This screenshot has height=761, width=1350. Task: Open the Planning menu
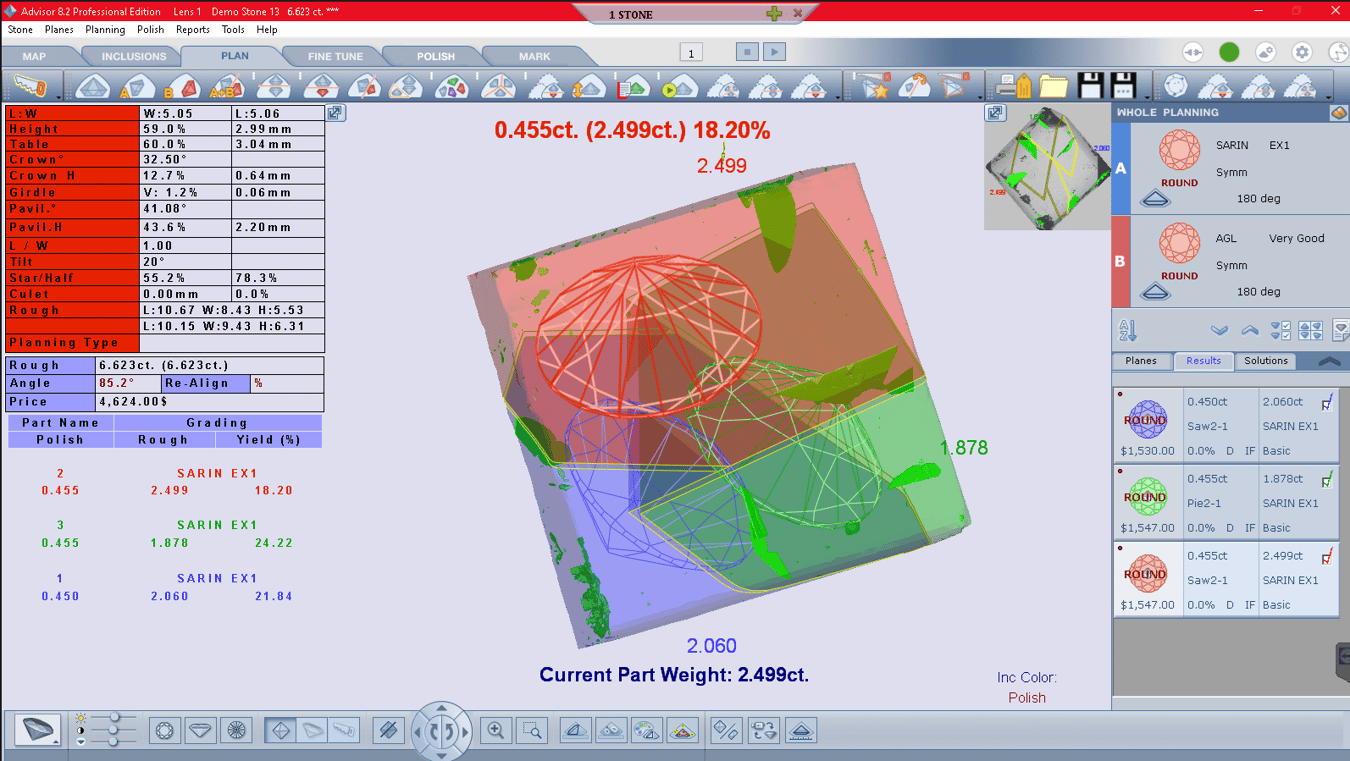[105, 30]
